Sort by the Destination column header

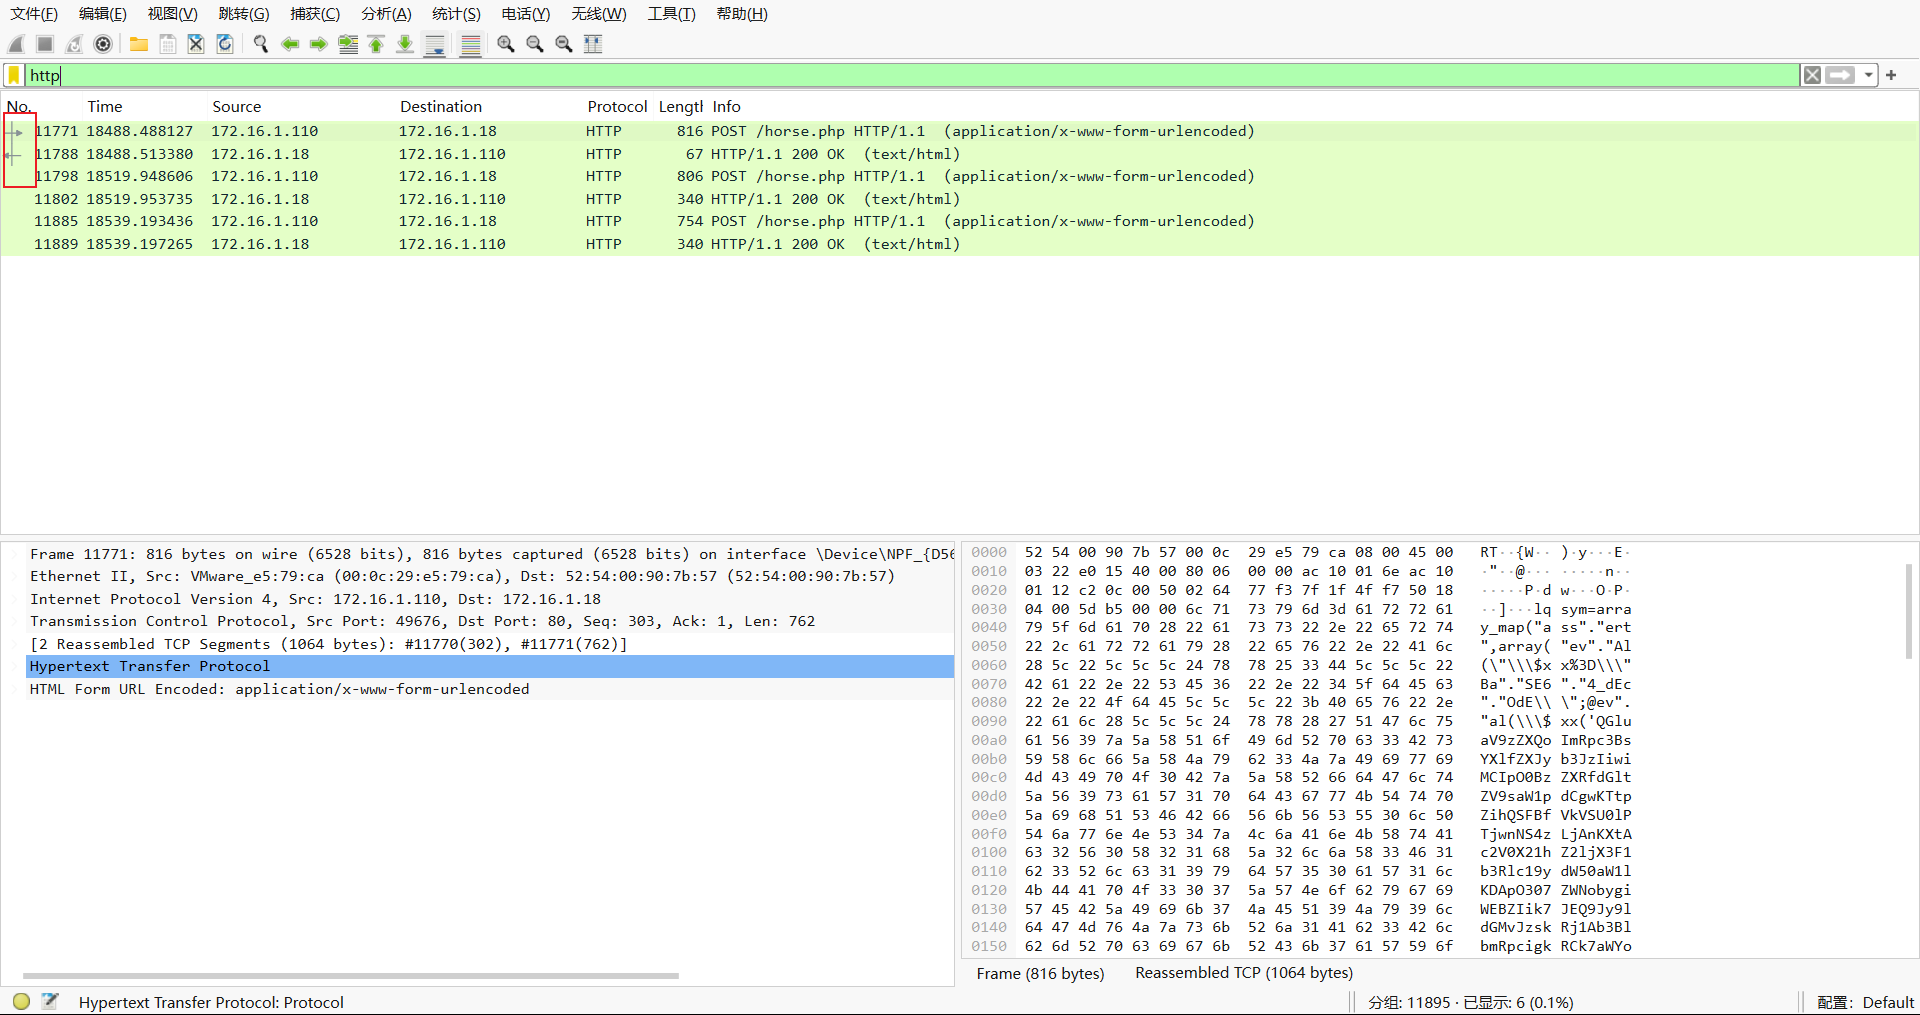point(441,107)
